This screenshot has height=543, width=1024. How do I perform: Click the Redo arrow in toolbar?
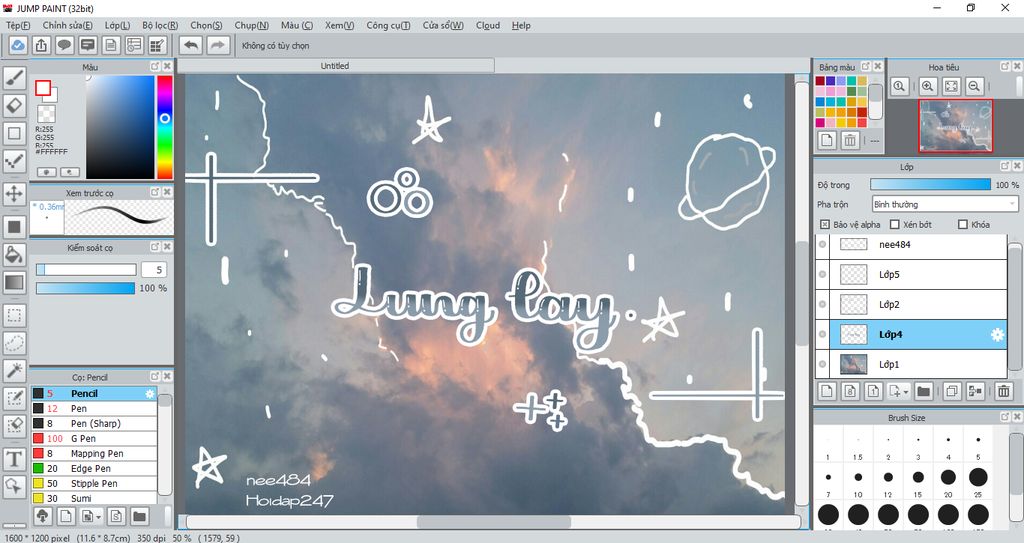point(217,45)
